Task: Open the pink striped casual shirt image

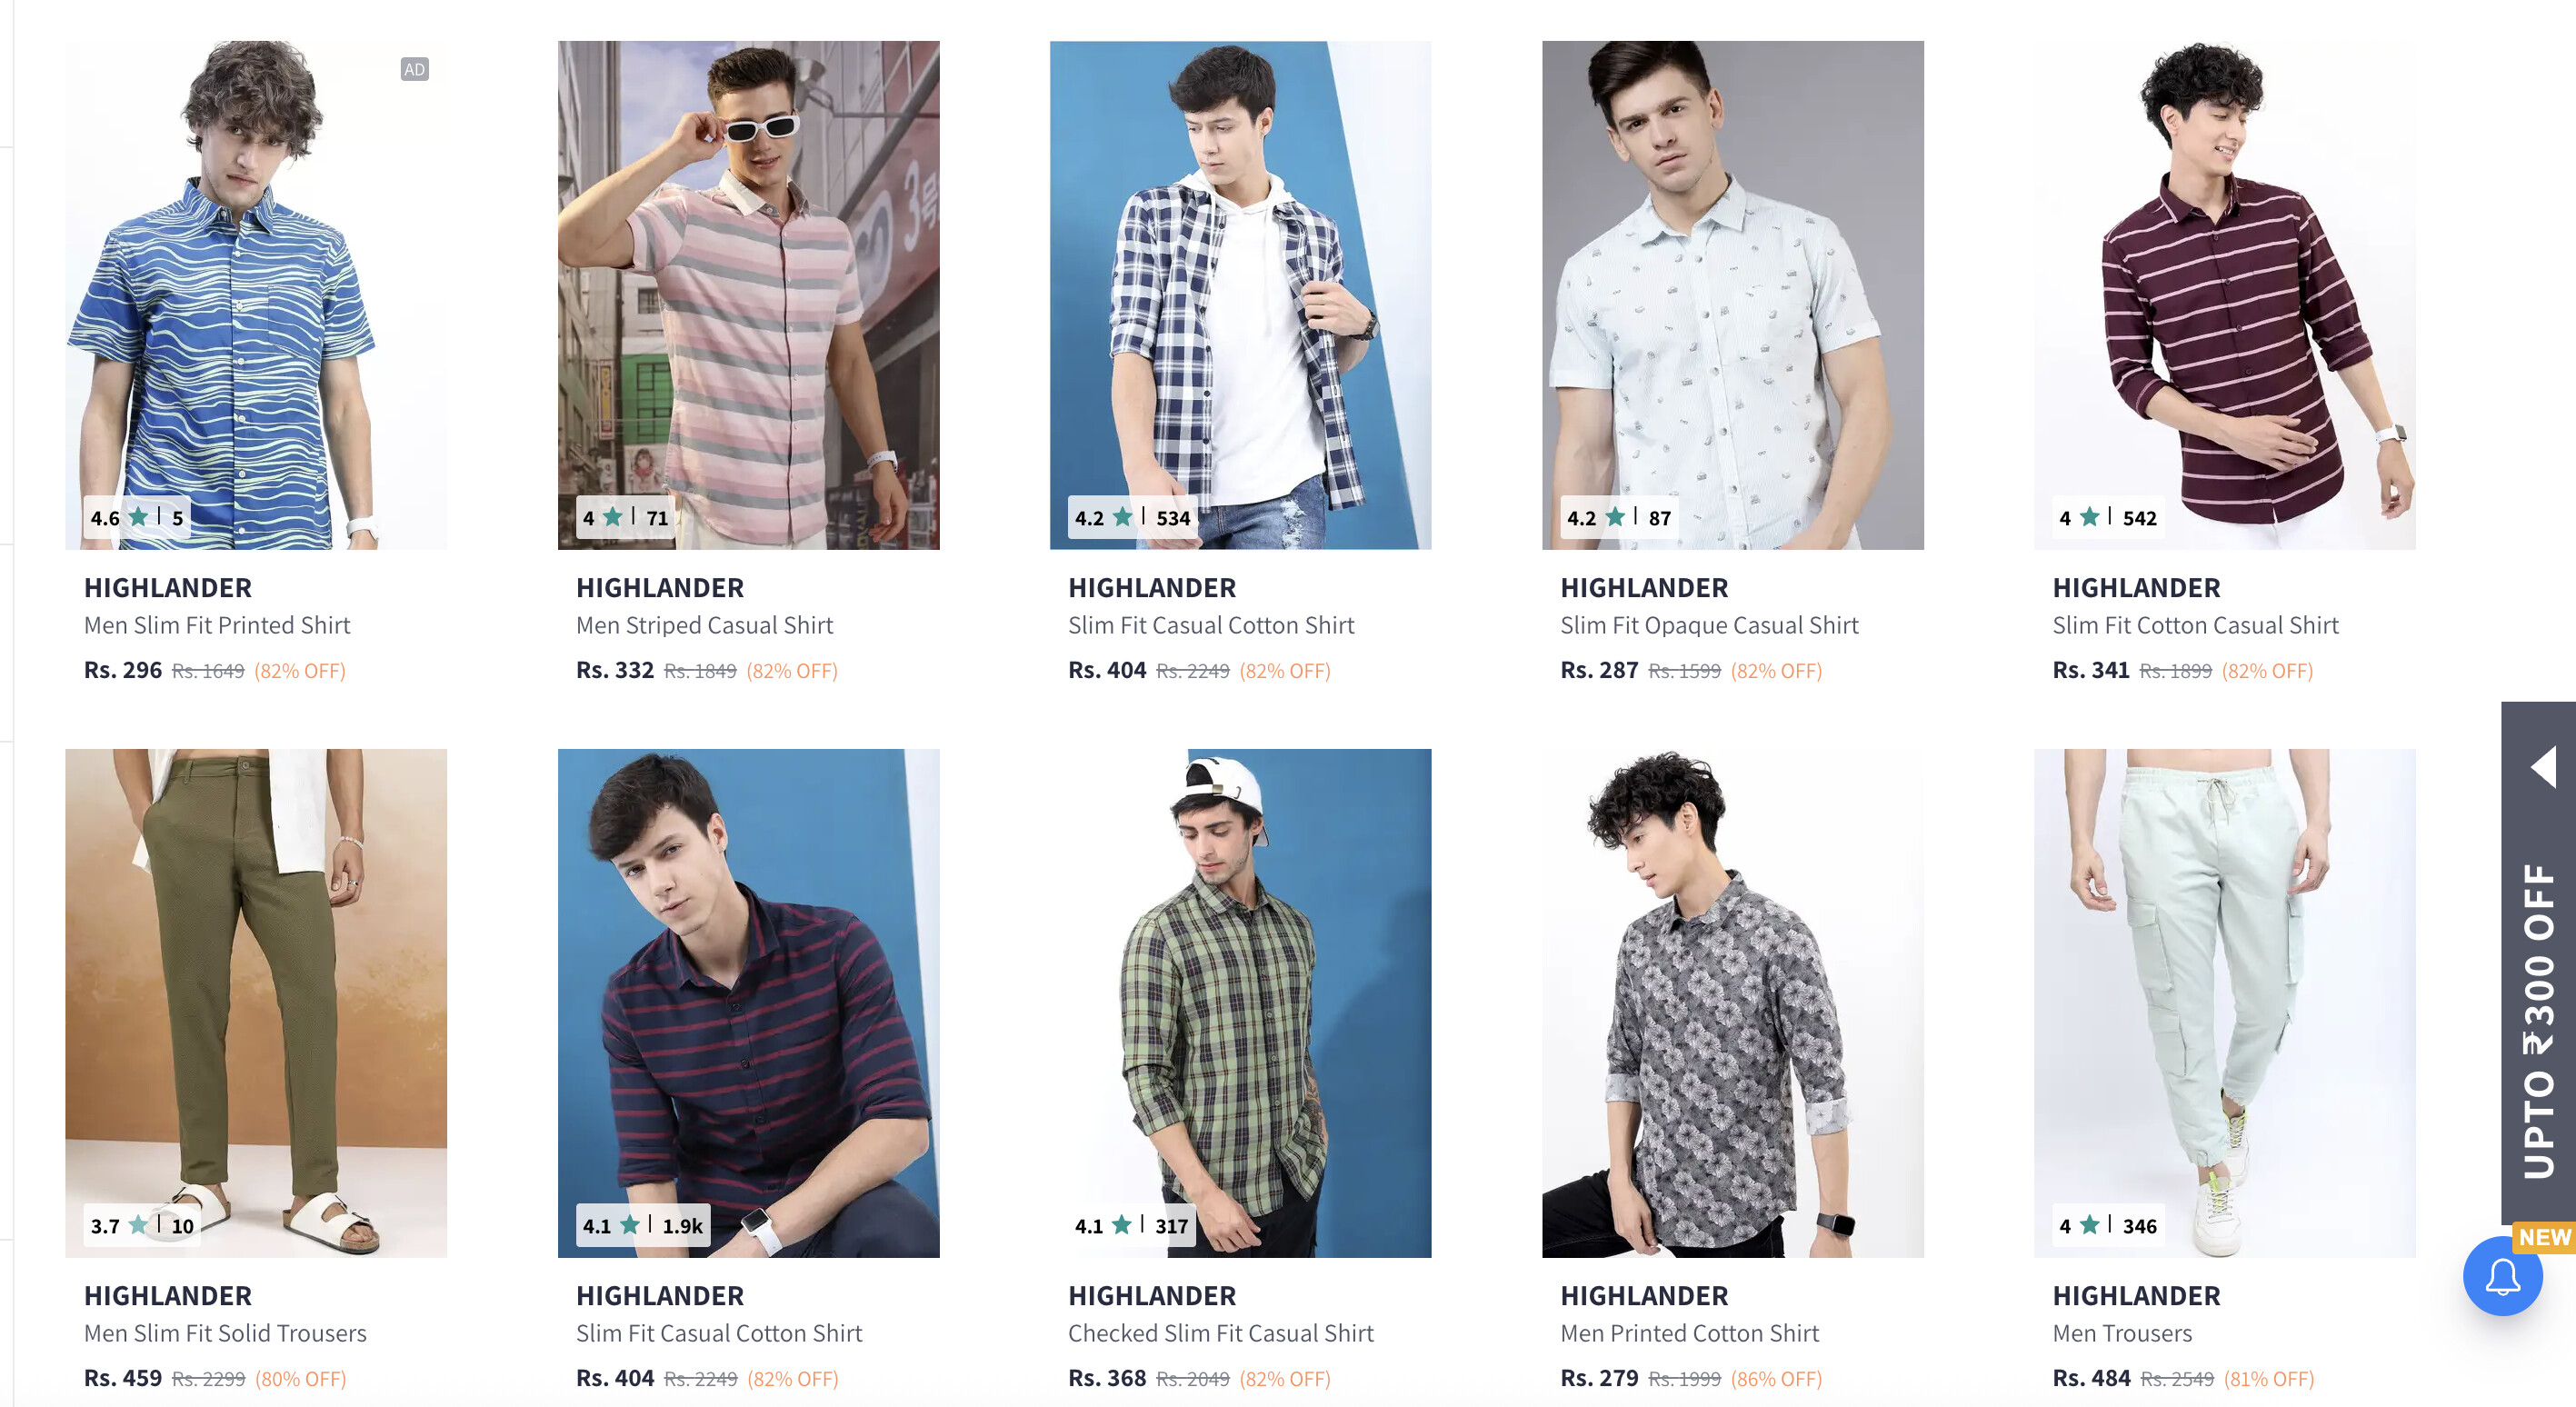Action: pos(748,295)
